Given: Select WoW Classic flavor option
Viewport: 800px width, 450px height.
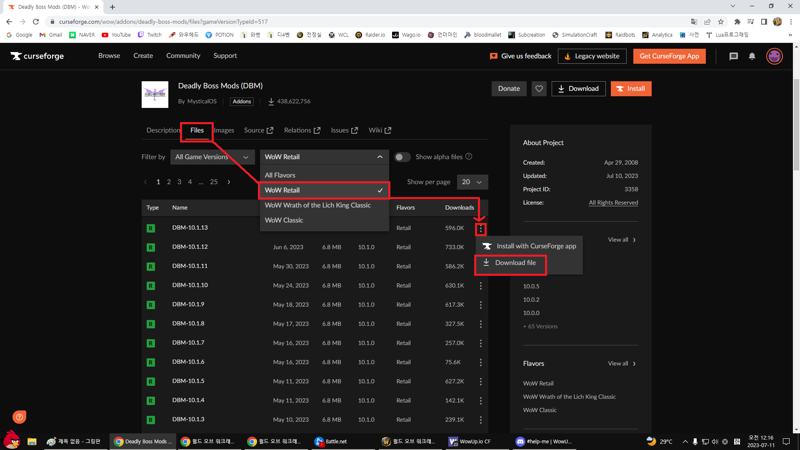Looking at the screenshot, I should tap(324, 220).
